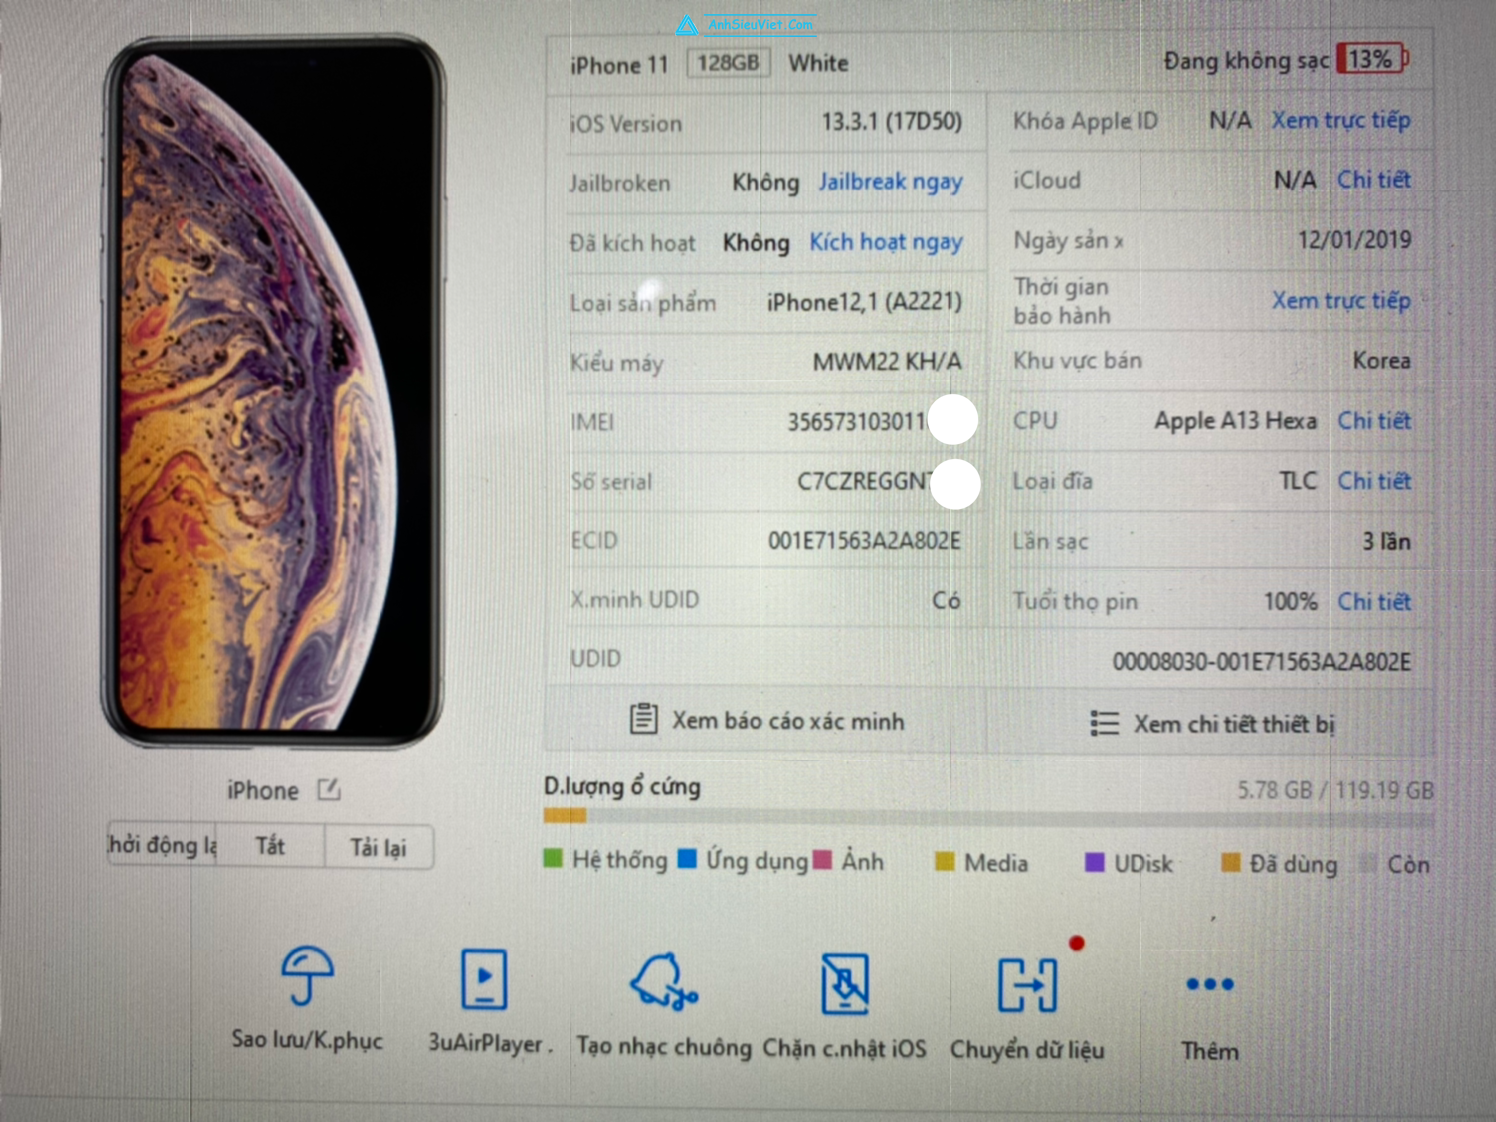The image size is (1496, 1122).
Task: Open Chi tiết link for Tuổi thọ pin
Action: tap(1374, 601)
